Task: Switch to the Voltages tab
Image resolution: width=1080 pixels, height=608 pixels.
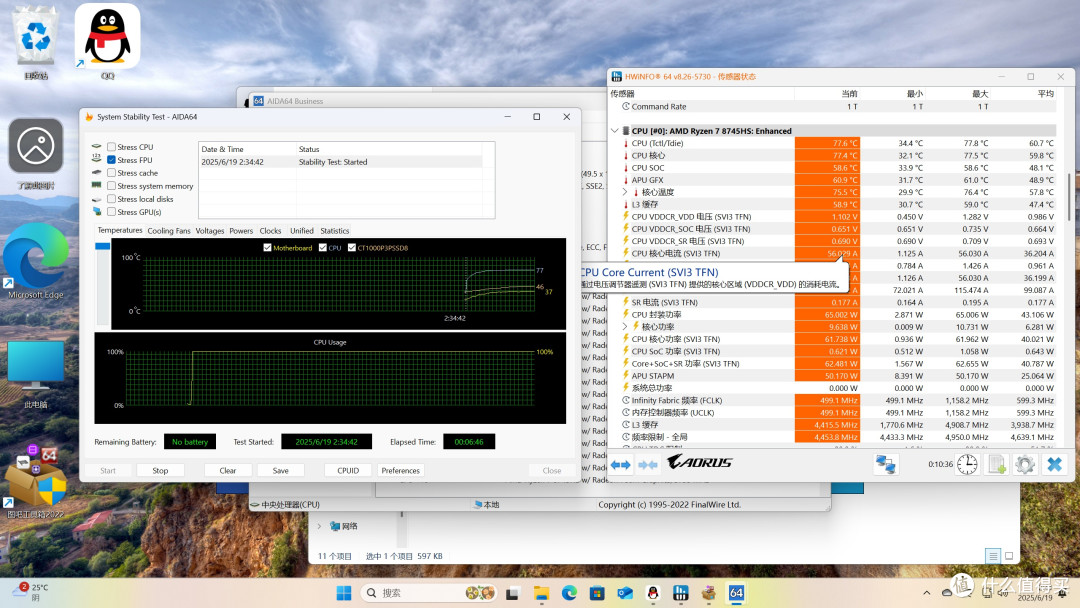Action: pos(209,231)
